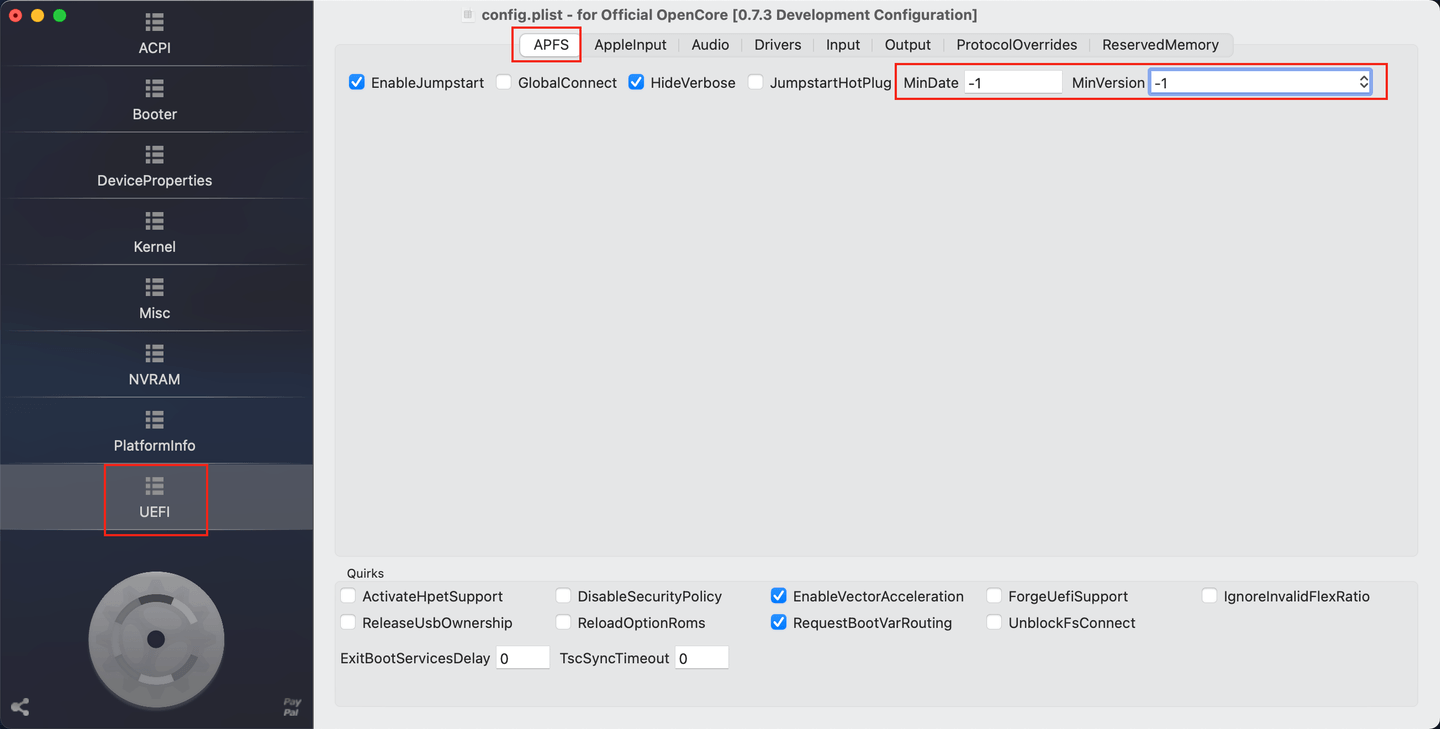Open the DeviceProperties sidebar section

155,166
